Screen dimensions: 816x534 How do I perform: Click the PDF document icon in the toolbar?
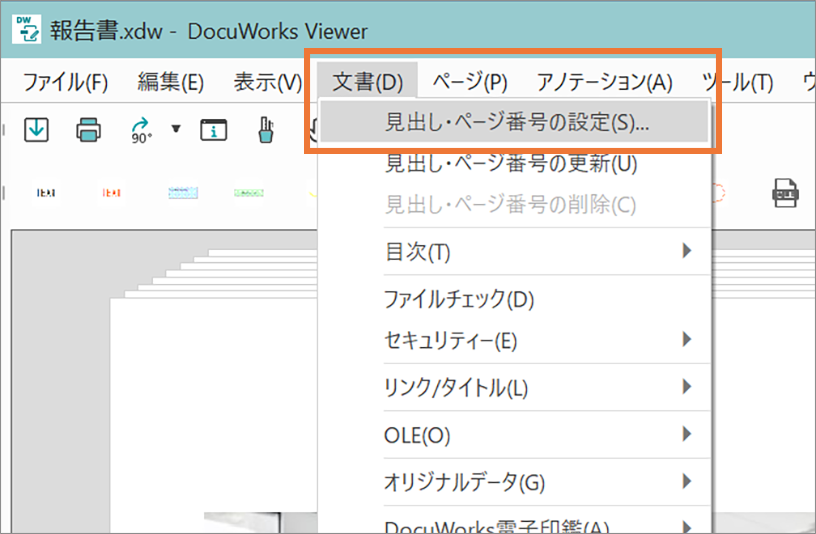click(785, 193)
